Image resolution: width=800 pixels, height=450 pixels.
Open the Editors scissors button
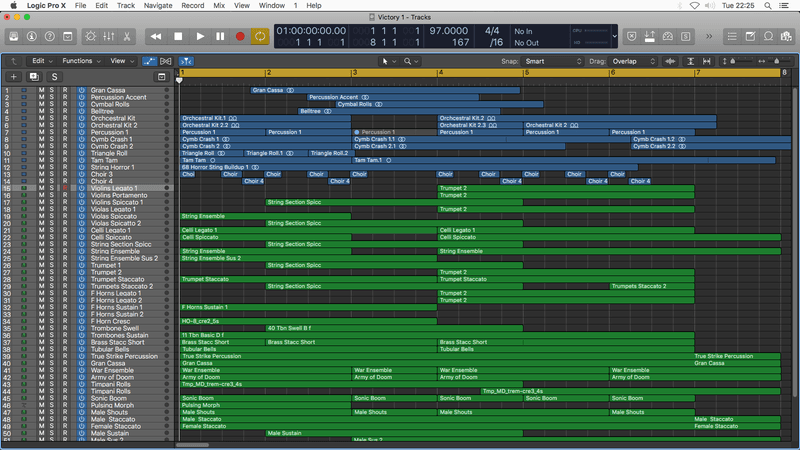[x=127, y=36]
